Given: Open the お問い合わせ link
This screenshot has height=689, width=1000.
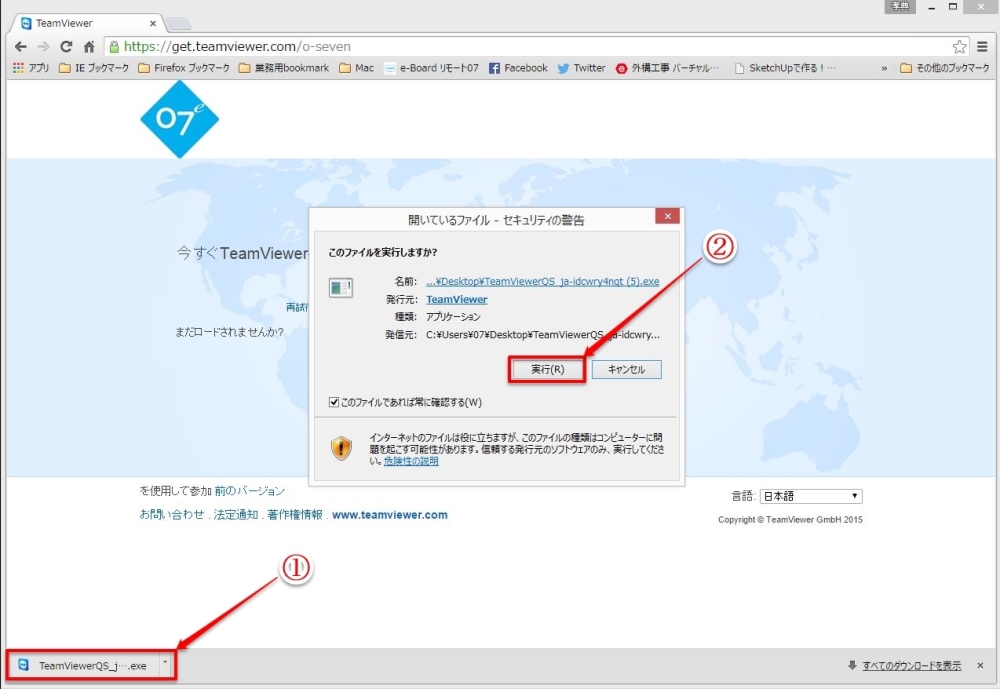Looking at the screenshot, I should pyautogui.click(x=172, y=515).
